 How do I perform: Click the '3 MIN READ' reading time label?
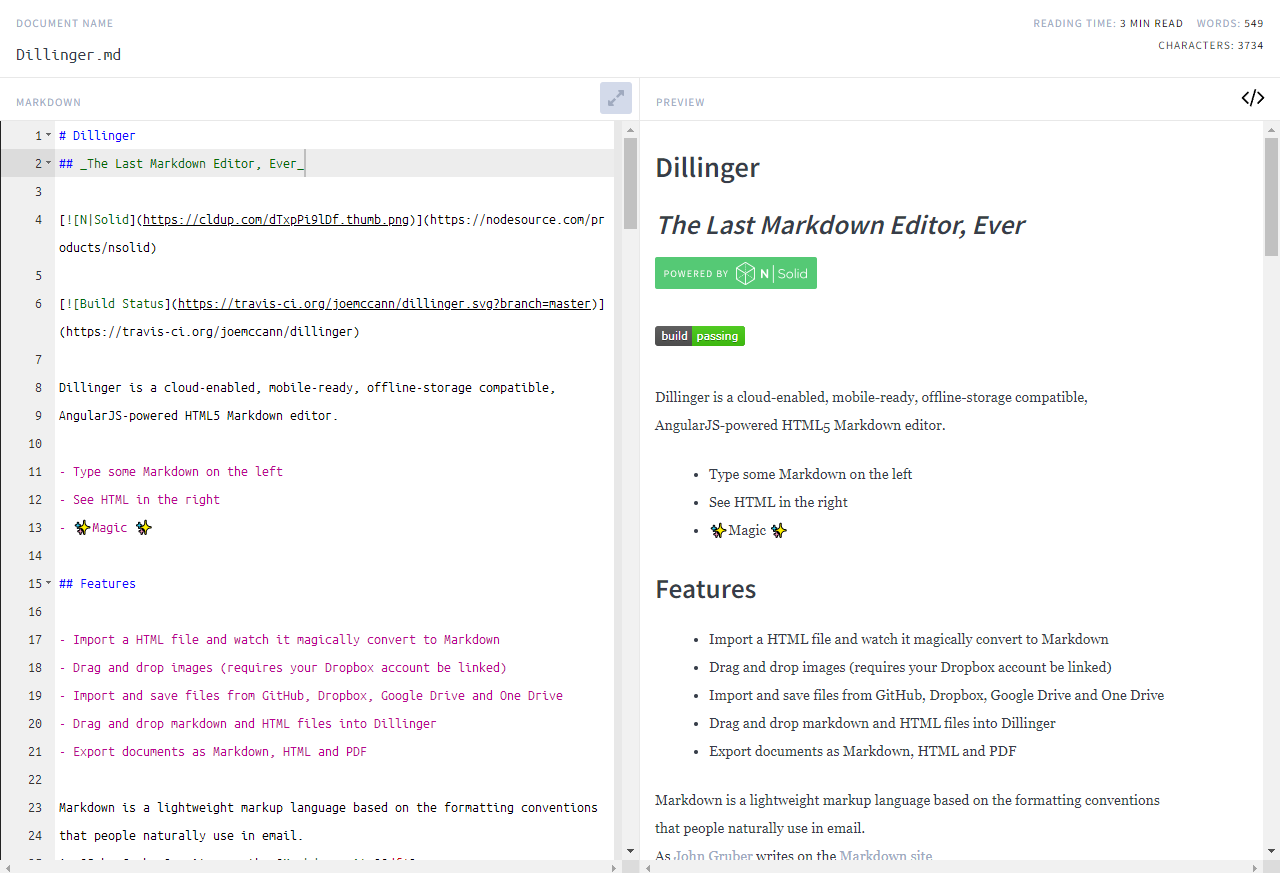point(1151,23)
